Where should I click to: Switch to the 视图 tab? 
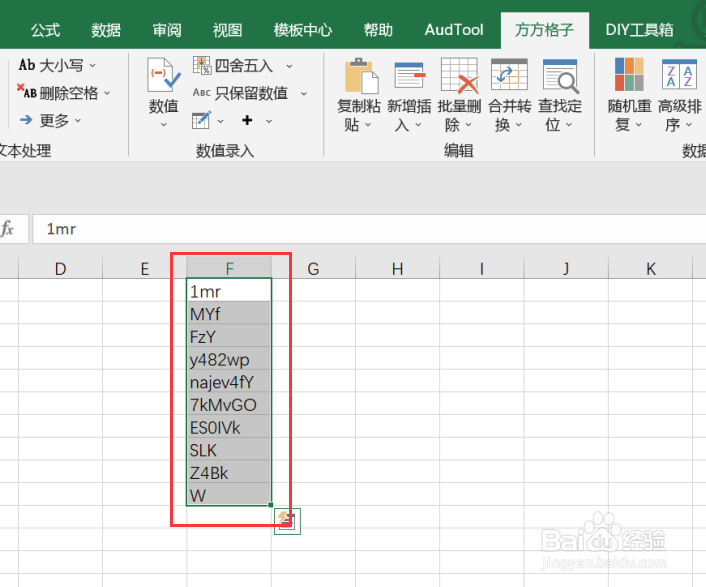pyautogui.click(x=227, y=30)
